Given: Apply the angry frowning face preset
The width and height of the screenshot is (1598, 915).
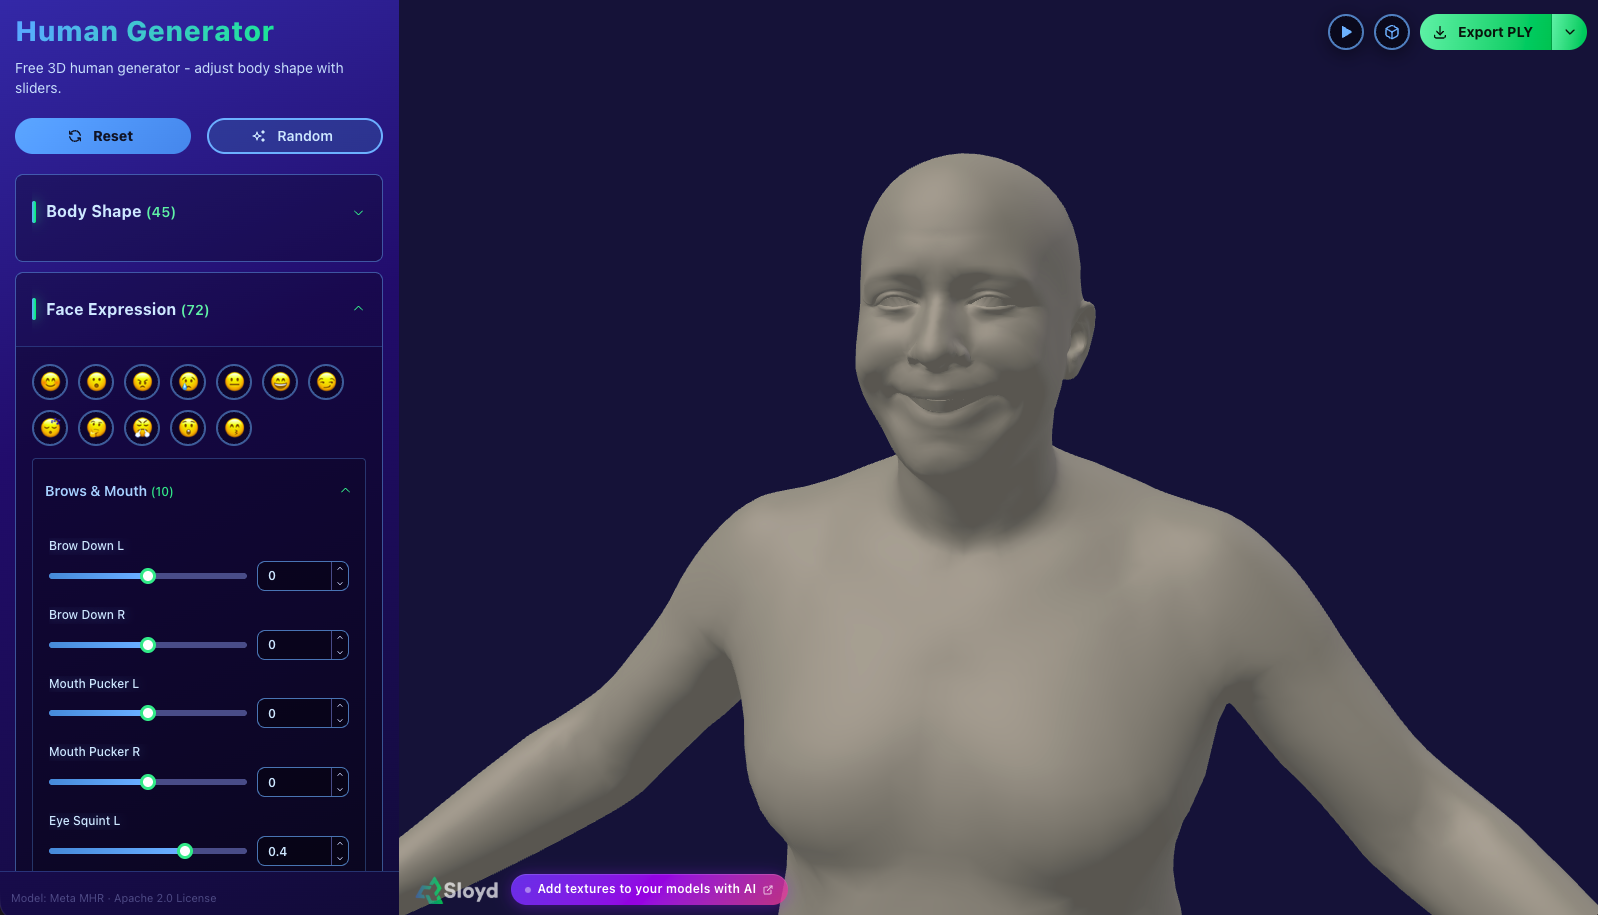Looking at the screenshot, I should coord(143,382).
